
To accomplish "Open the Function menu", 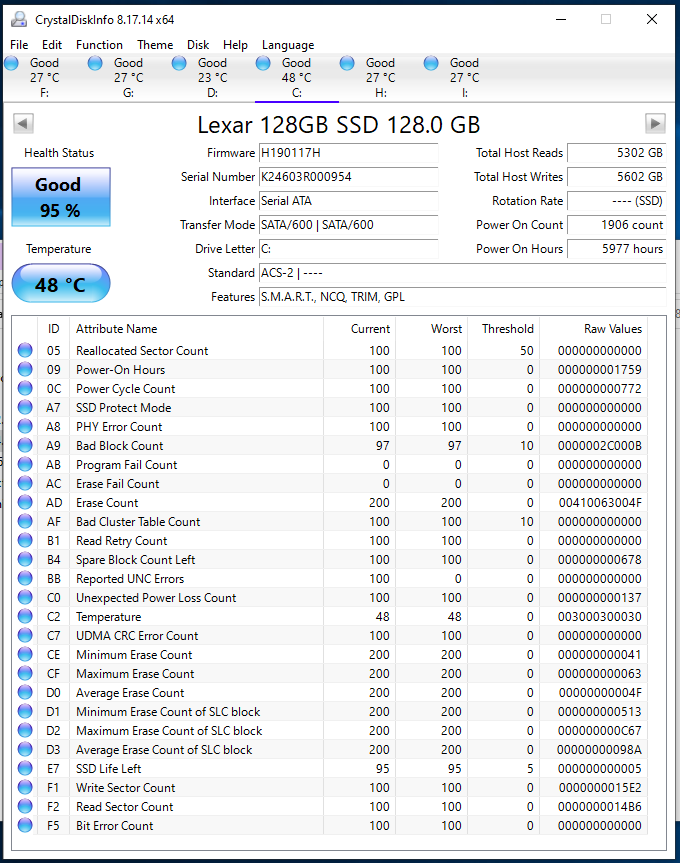I will [99, 45].
